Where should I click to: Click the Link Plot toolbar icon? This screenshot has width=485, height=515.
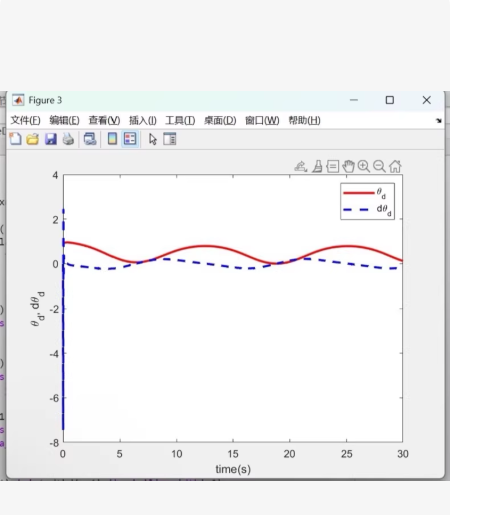[90, 139]
